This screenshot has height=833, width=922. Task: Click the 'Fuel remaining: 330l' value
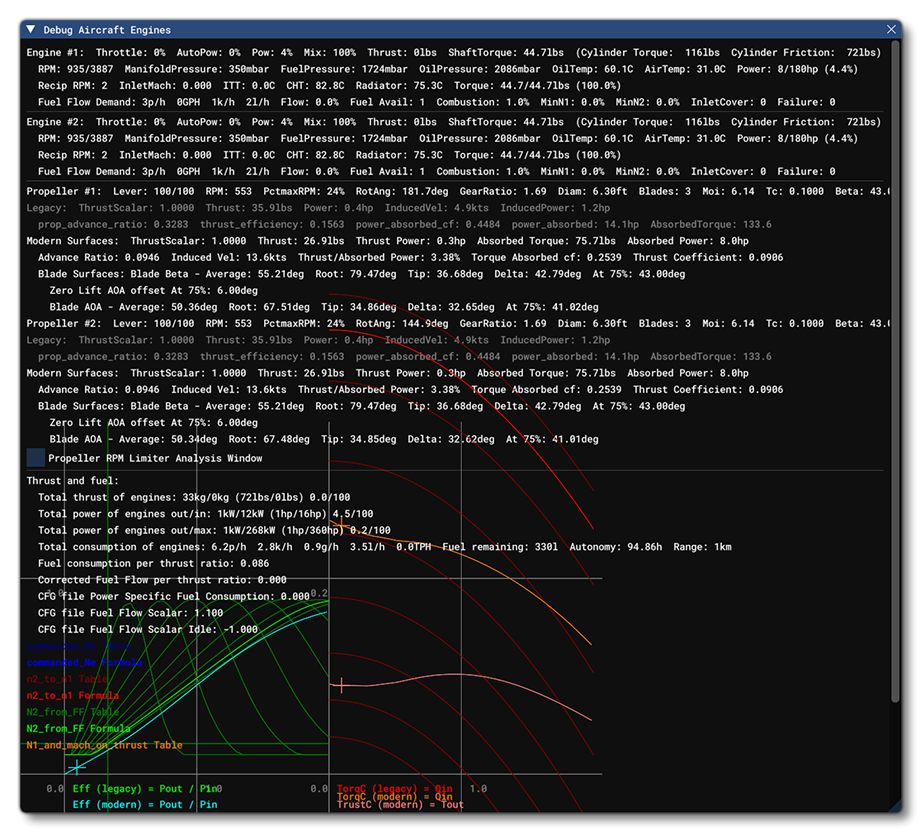pos(500,547)
